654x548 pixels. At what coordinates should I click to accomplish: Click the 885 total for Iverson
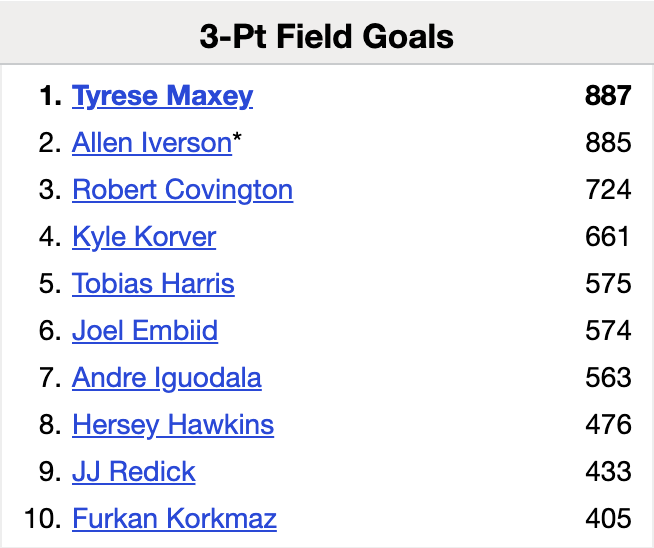coord(608,143)
